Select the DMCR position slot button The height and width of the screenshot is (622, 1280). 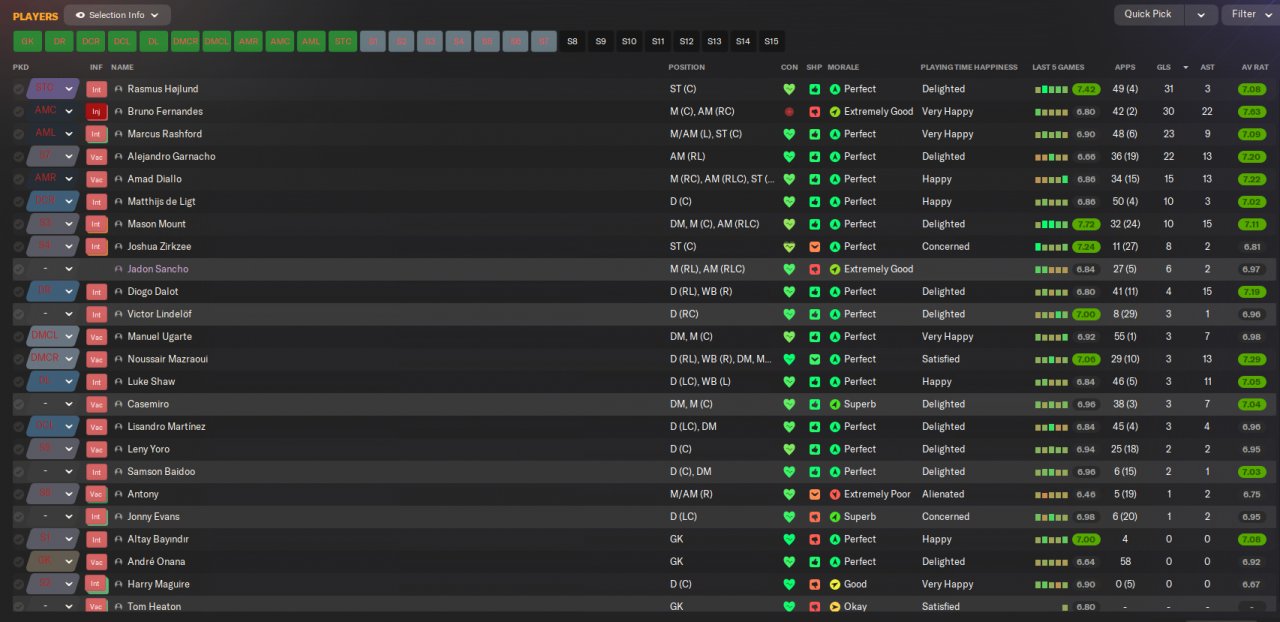(185, 41)
